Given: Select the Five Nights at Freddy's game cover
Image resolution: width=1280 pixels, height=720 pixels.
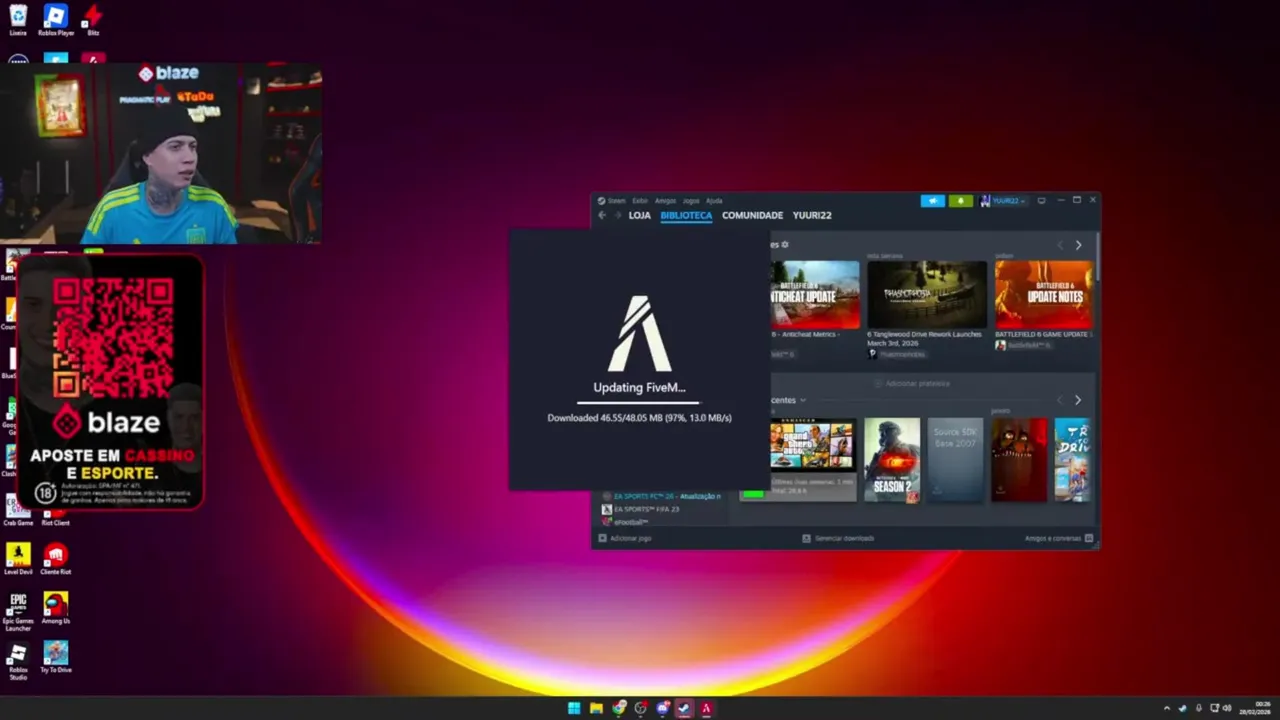Looking at the screenshot, I should point(1019,460).
